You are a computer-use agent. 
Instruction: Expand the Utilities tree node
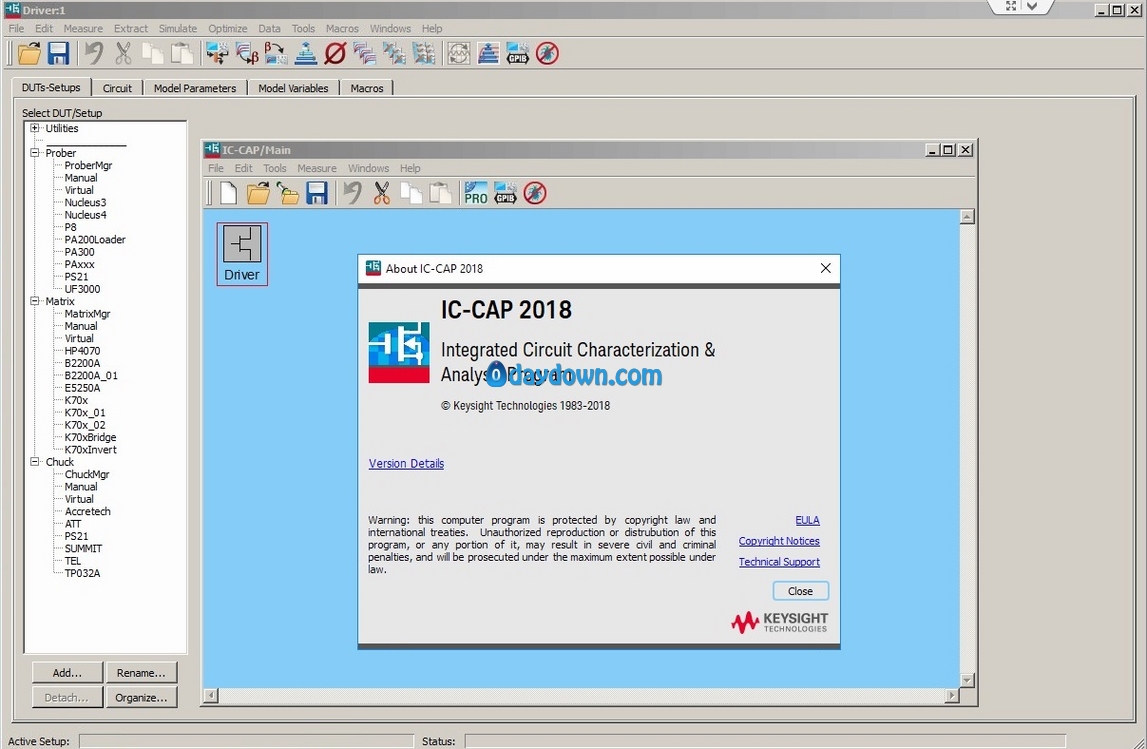point(34,128)
